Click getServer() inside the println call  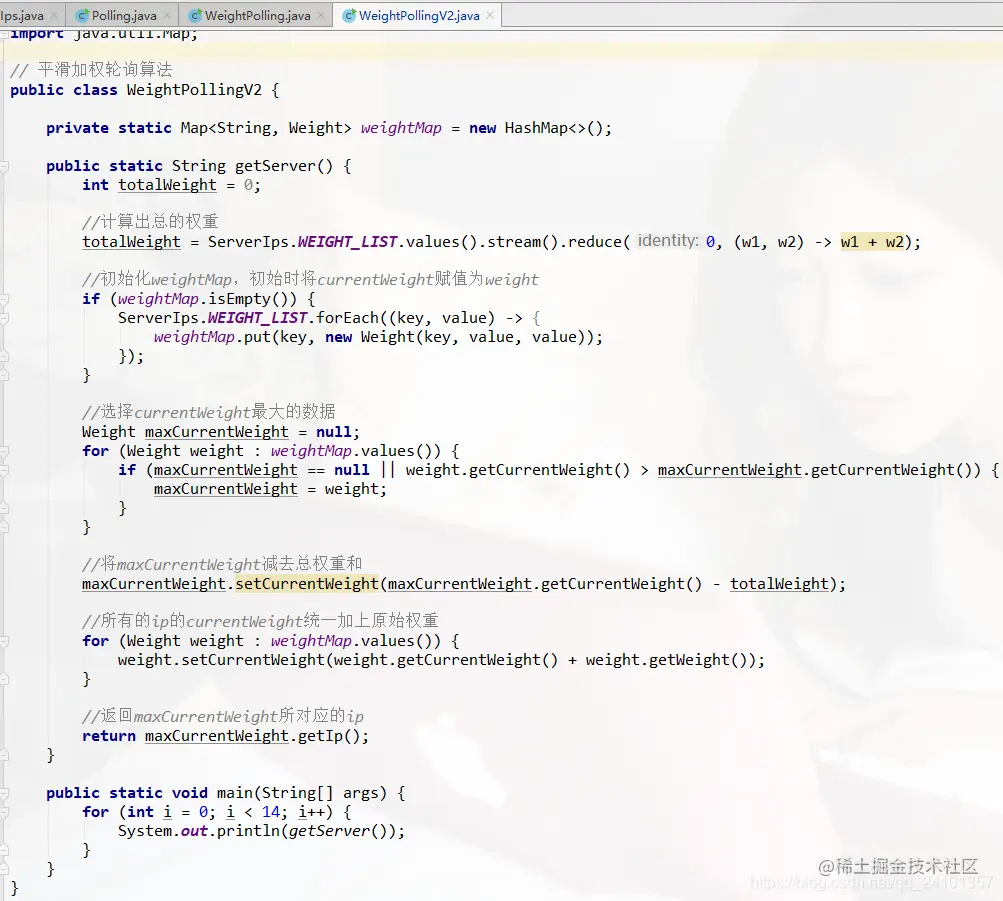point(338,832)
